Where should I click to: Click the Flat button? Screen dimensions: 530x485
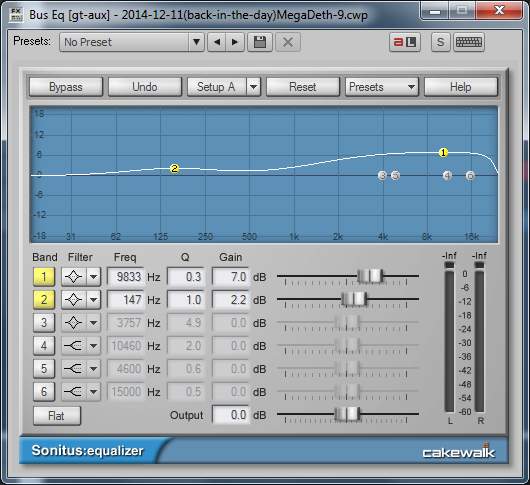point(57,415)
